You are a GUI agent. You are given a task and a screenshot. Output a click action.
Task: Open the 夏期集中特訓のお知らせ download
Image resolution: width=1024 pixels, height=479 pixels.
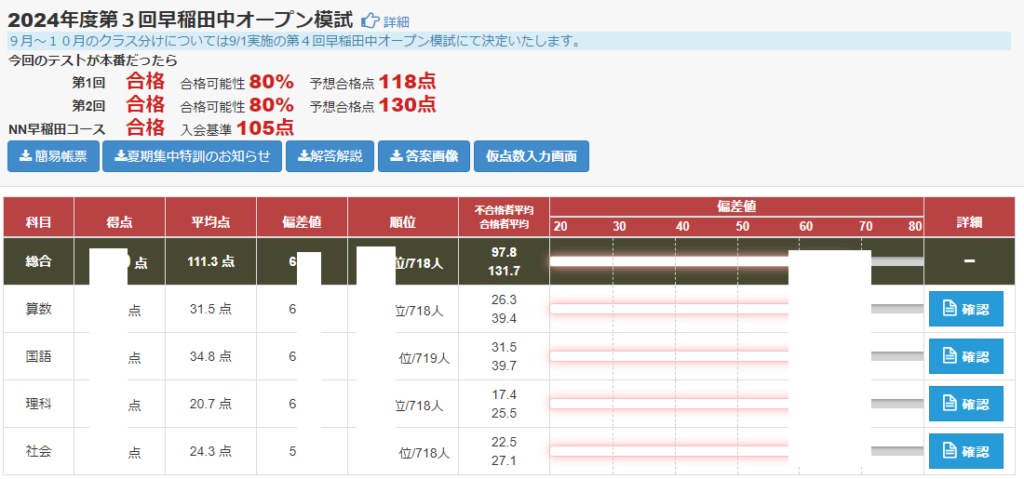click(x=191, y=156)
